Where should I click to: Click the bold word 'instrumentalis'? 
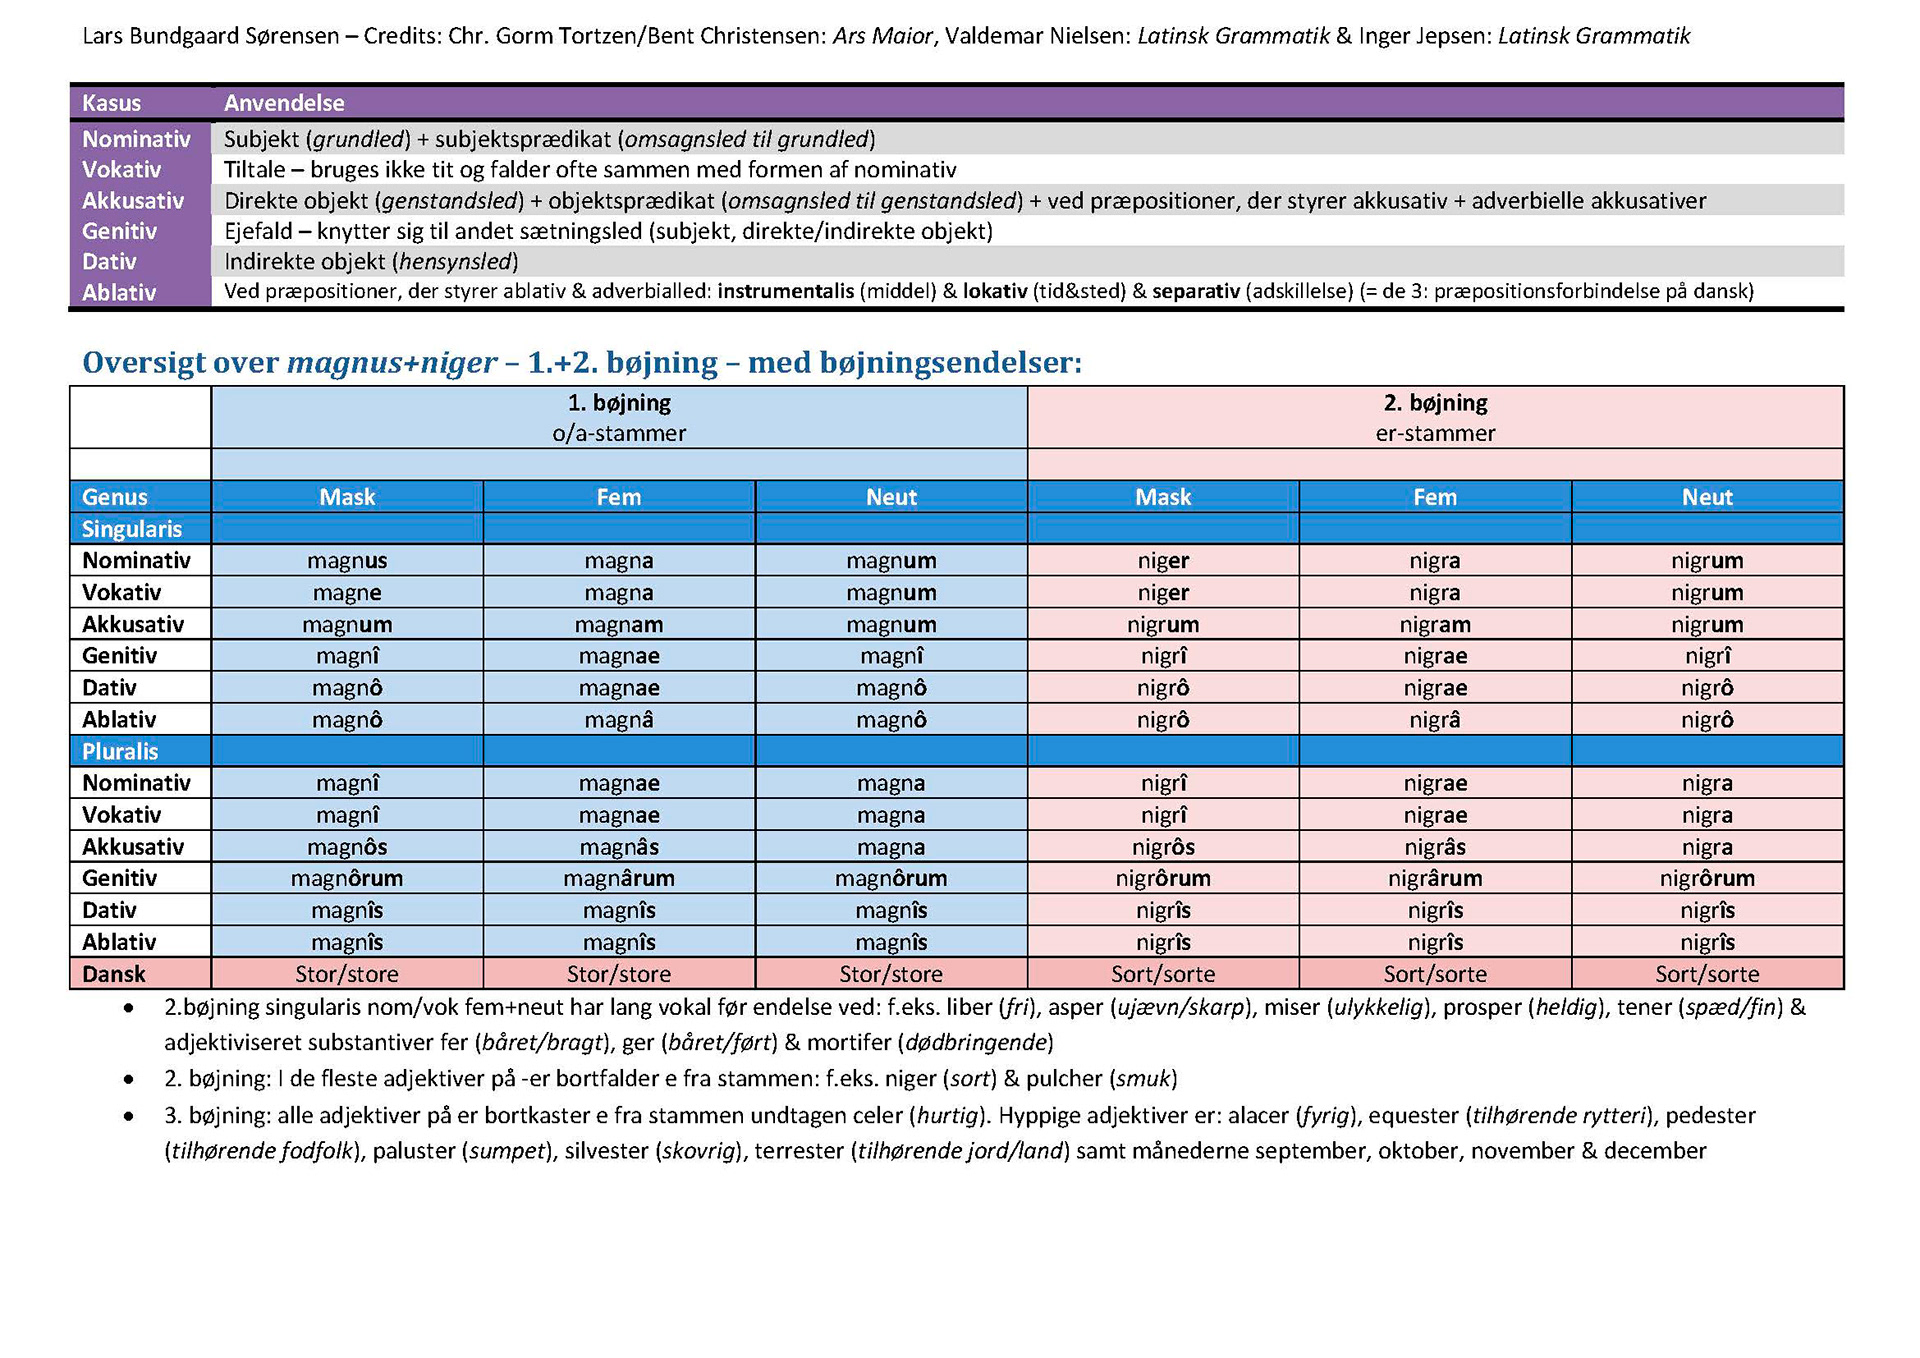pyautogui.click(x=786, y=291)
